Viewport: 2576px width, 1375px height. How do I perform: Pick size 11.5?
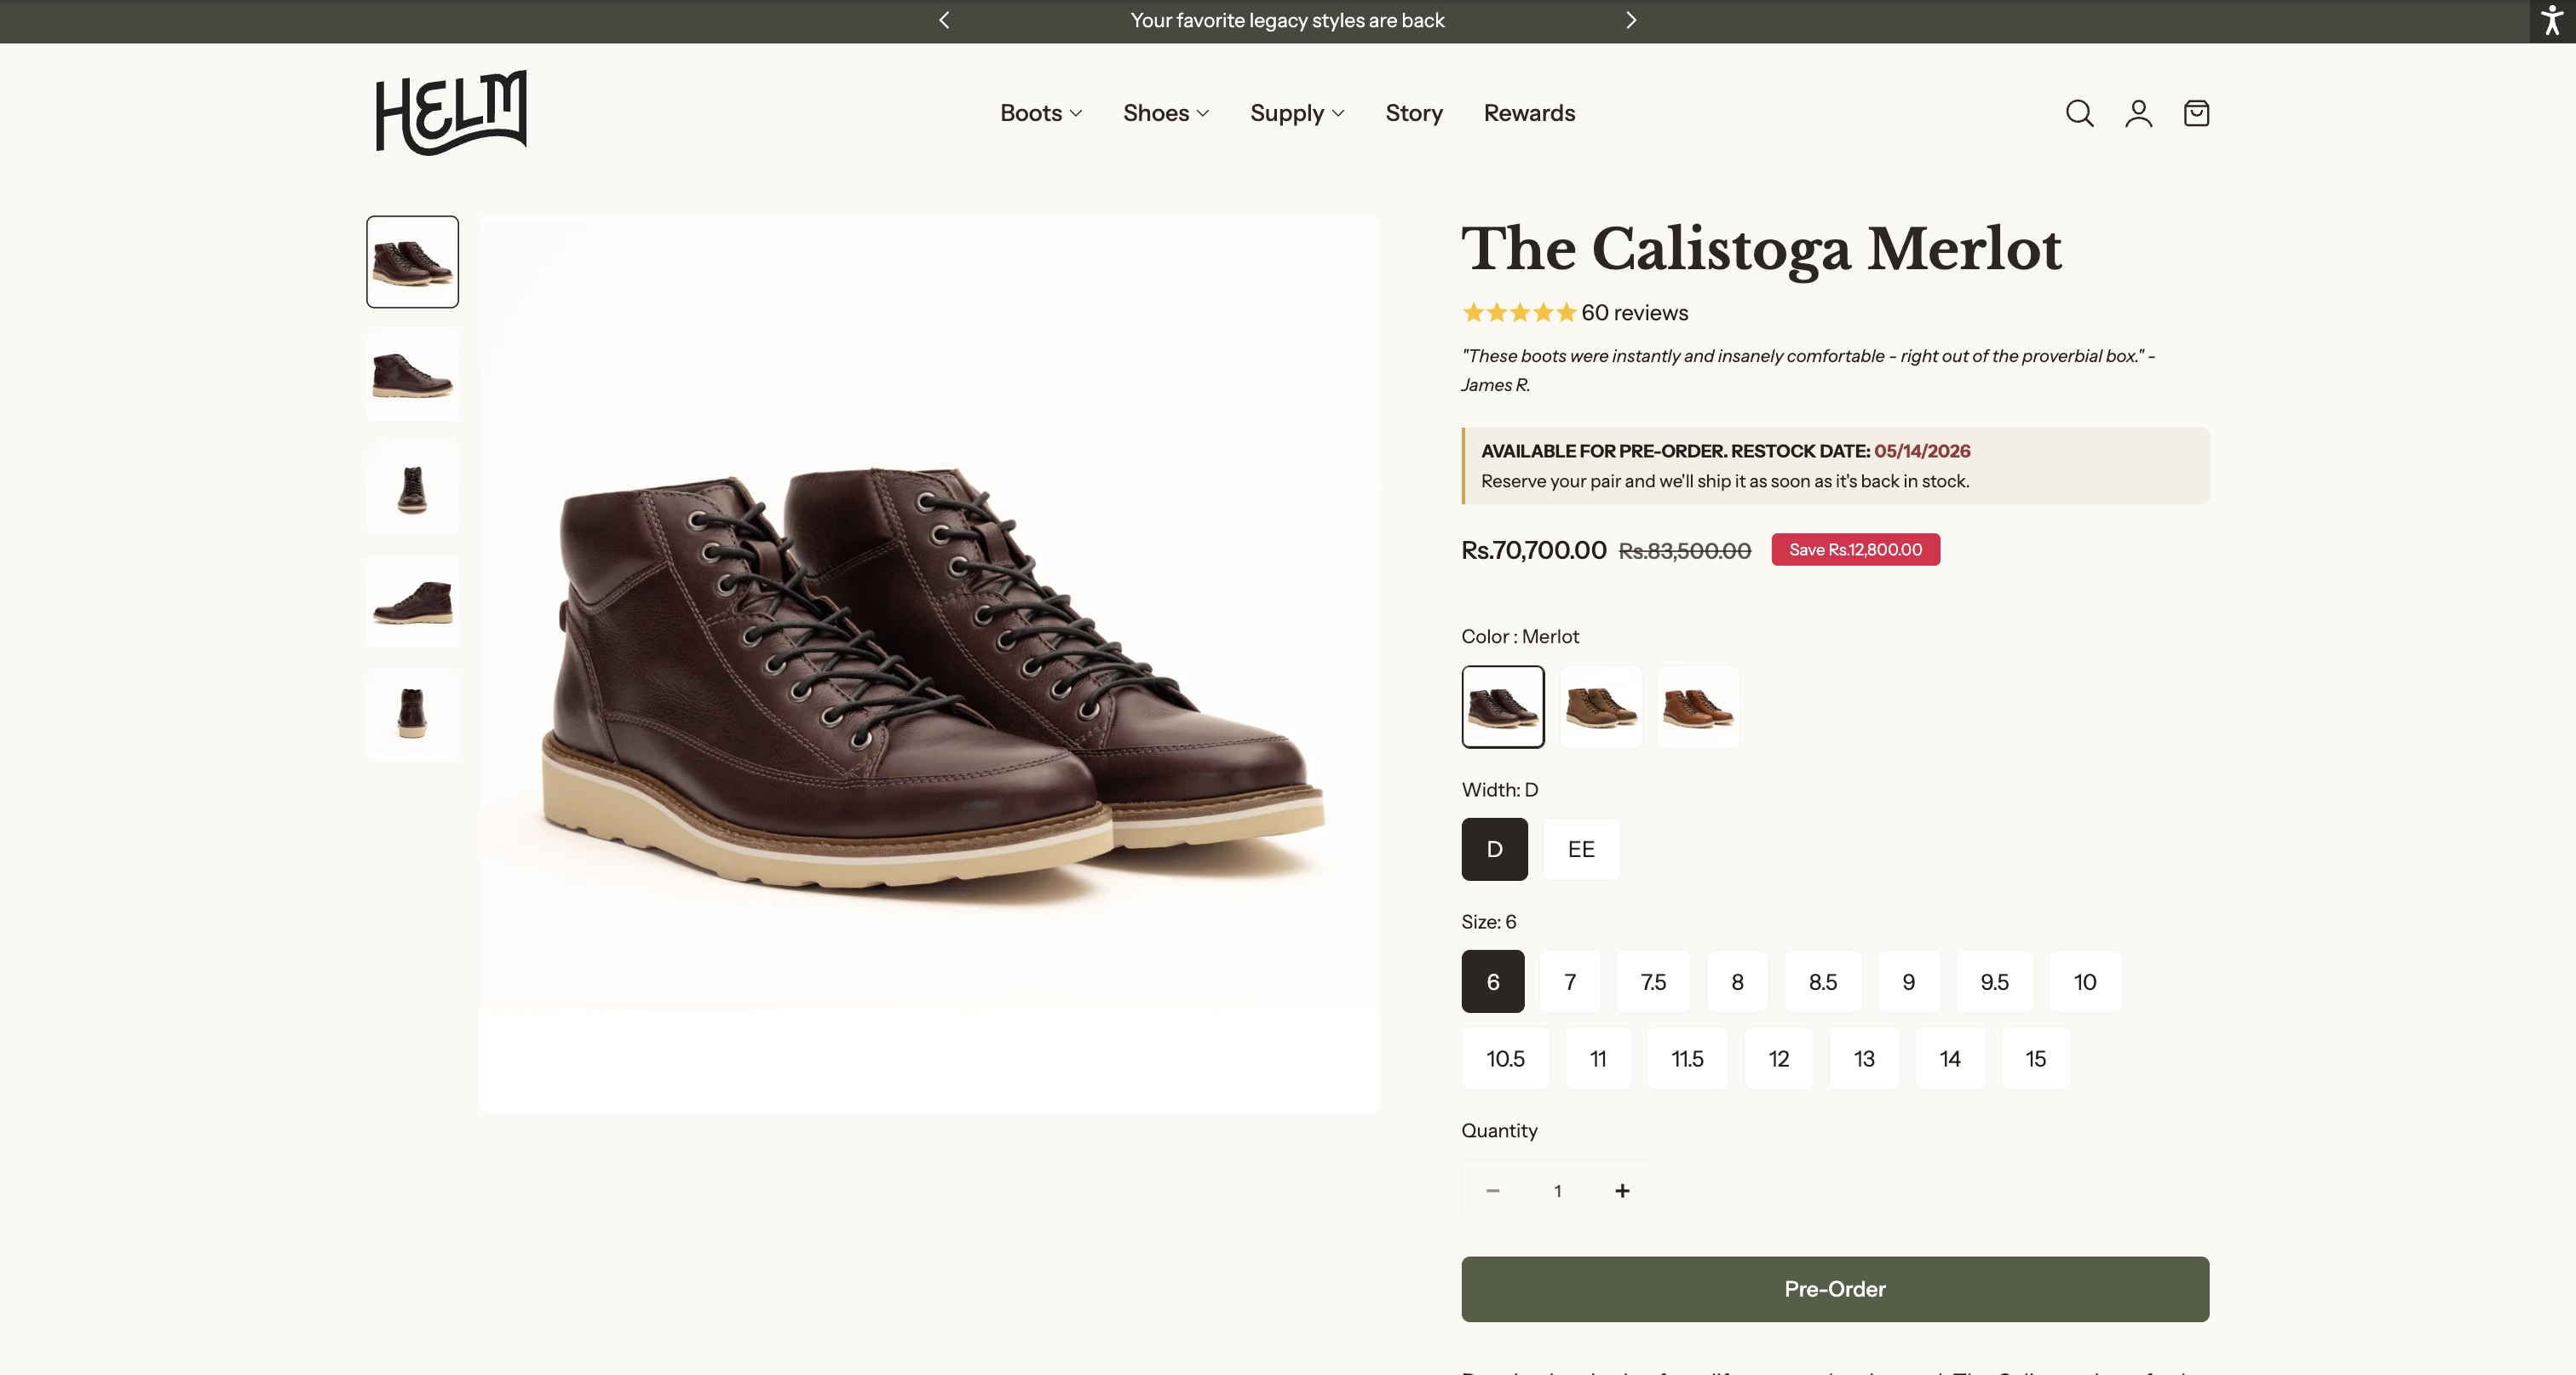pos(1687,1058)
